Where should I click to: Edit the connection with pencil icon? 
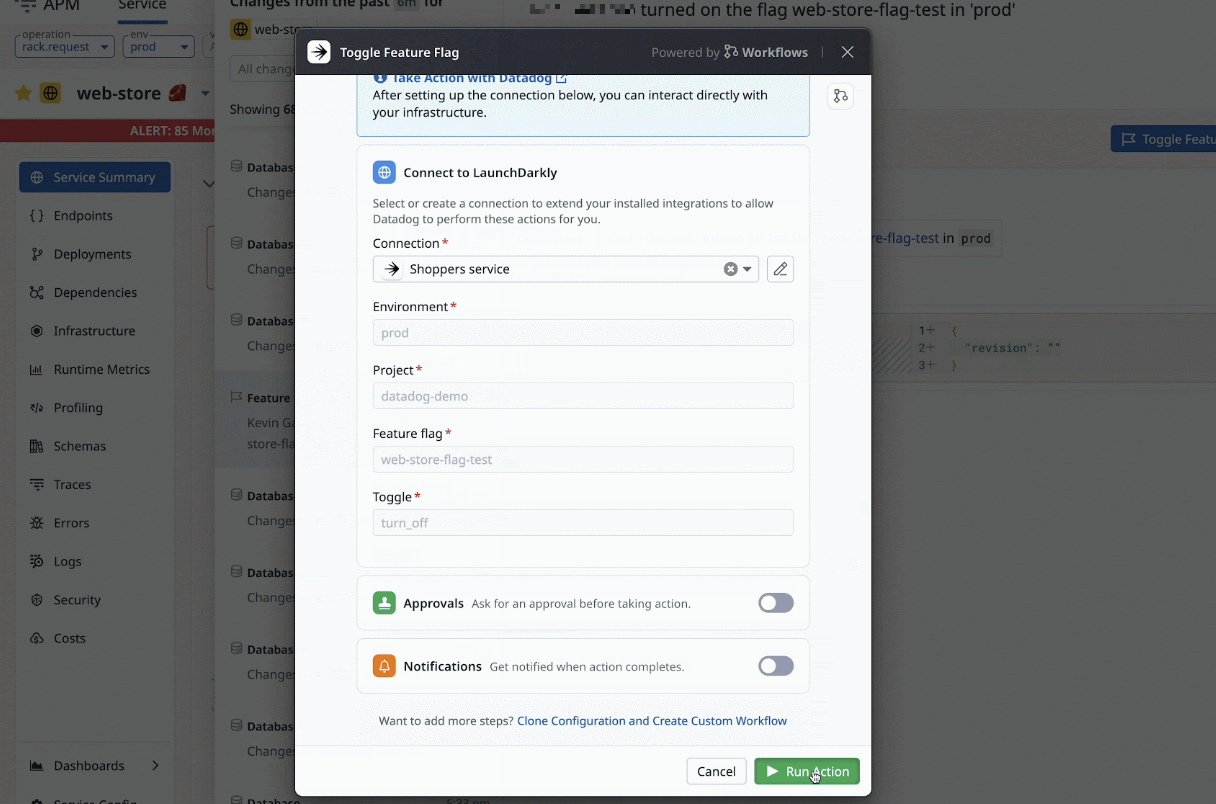(x=780, y=269)
